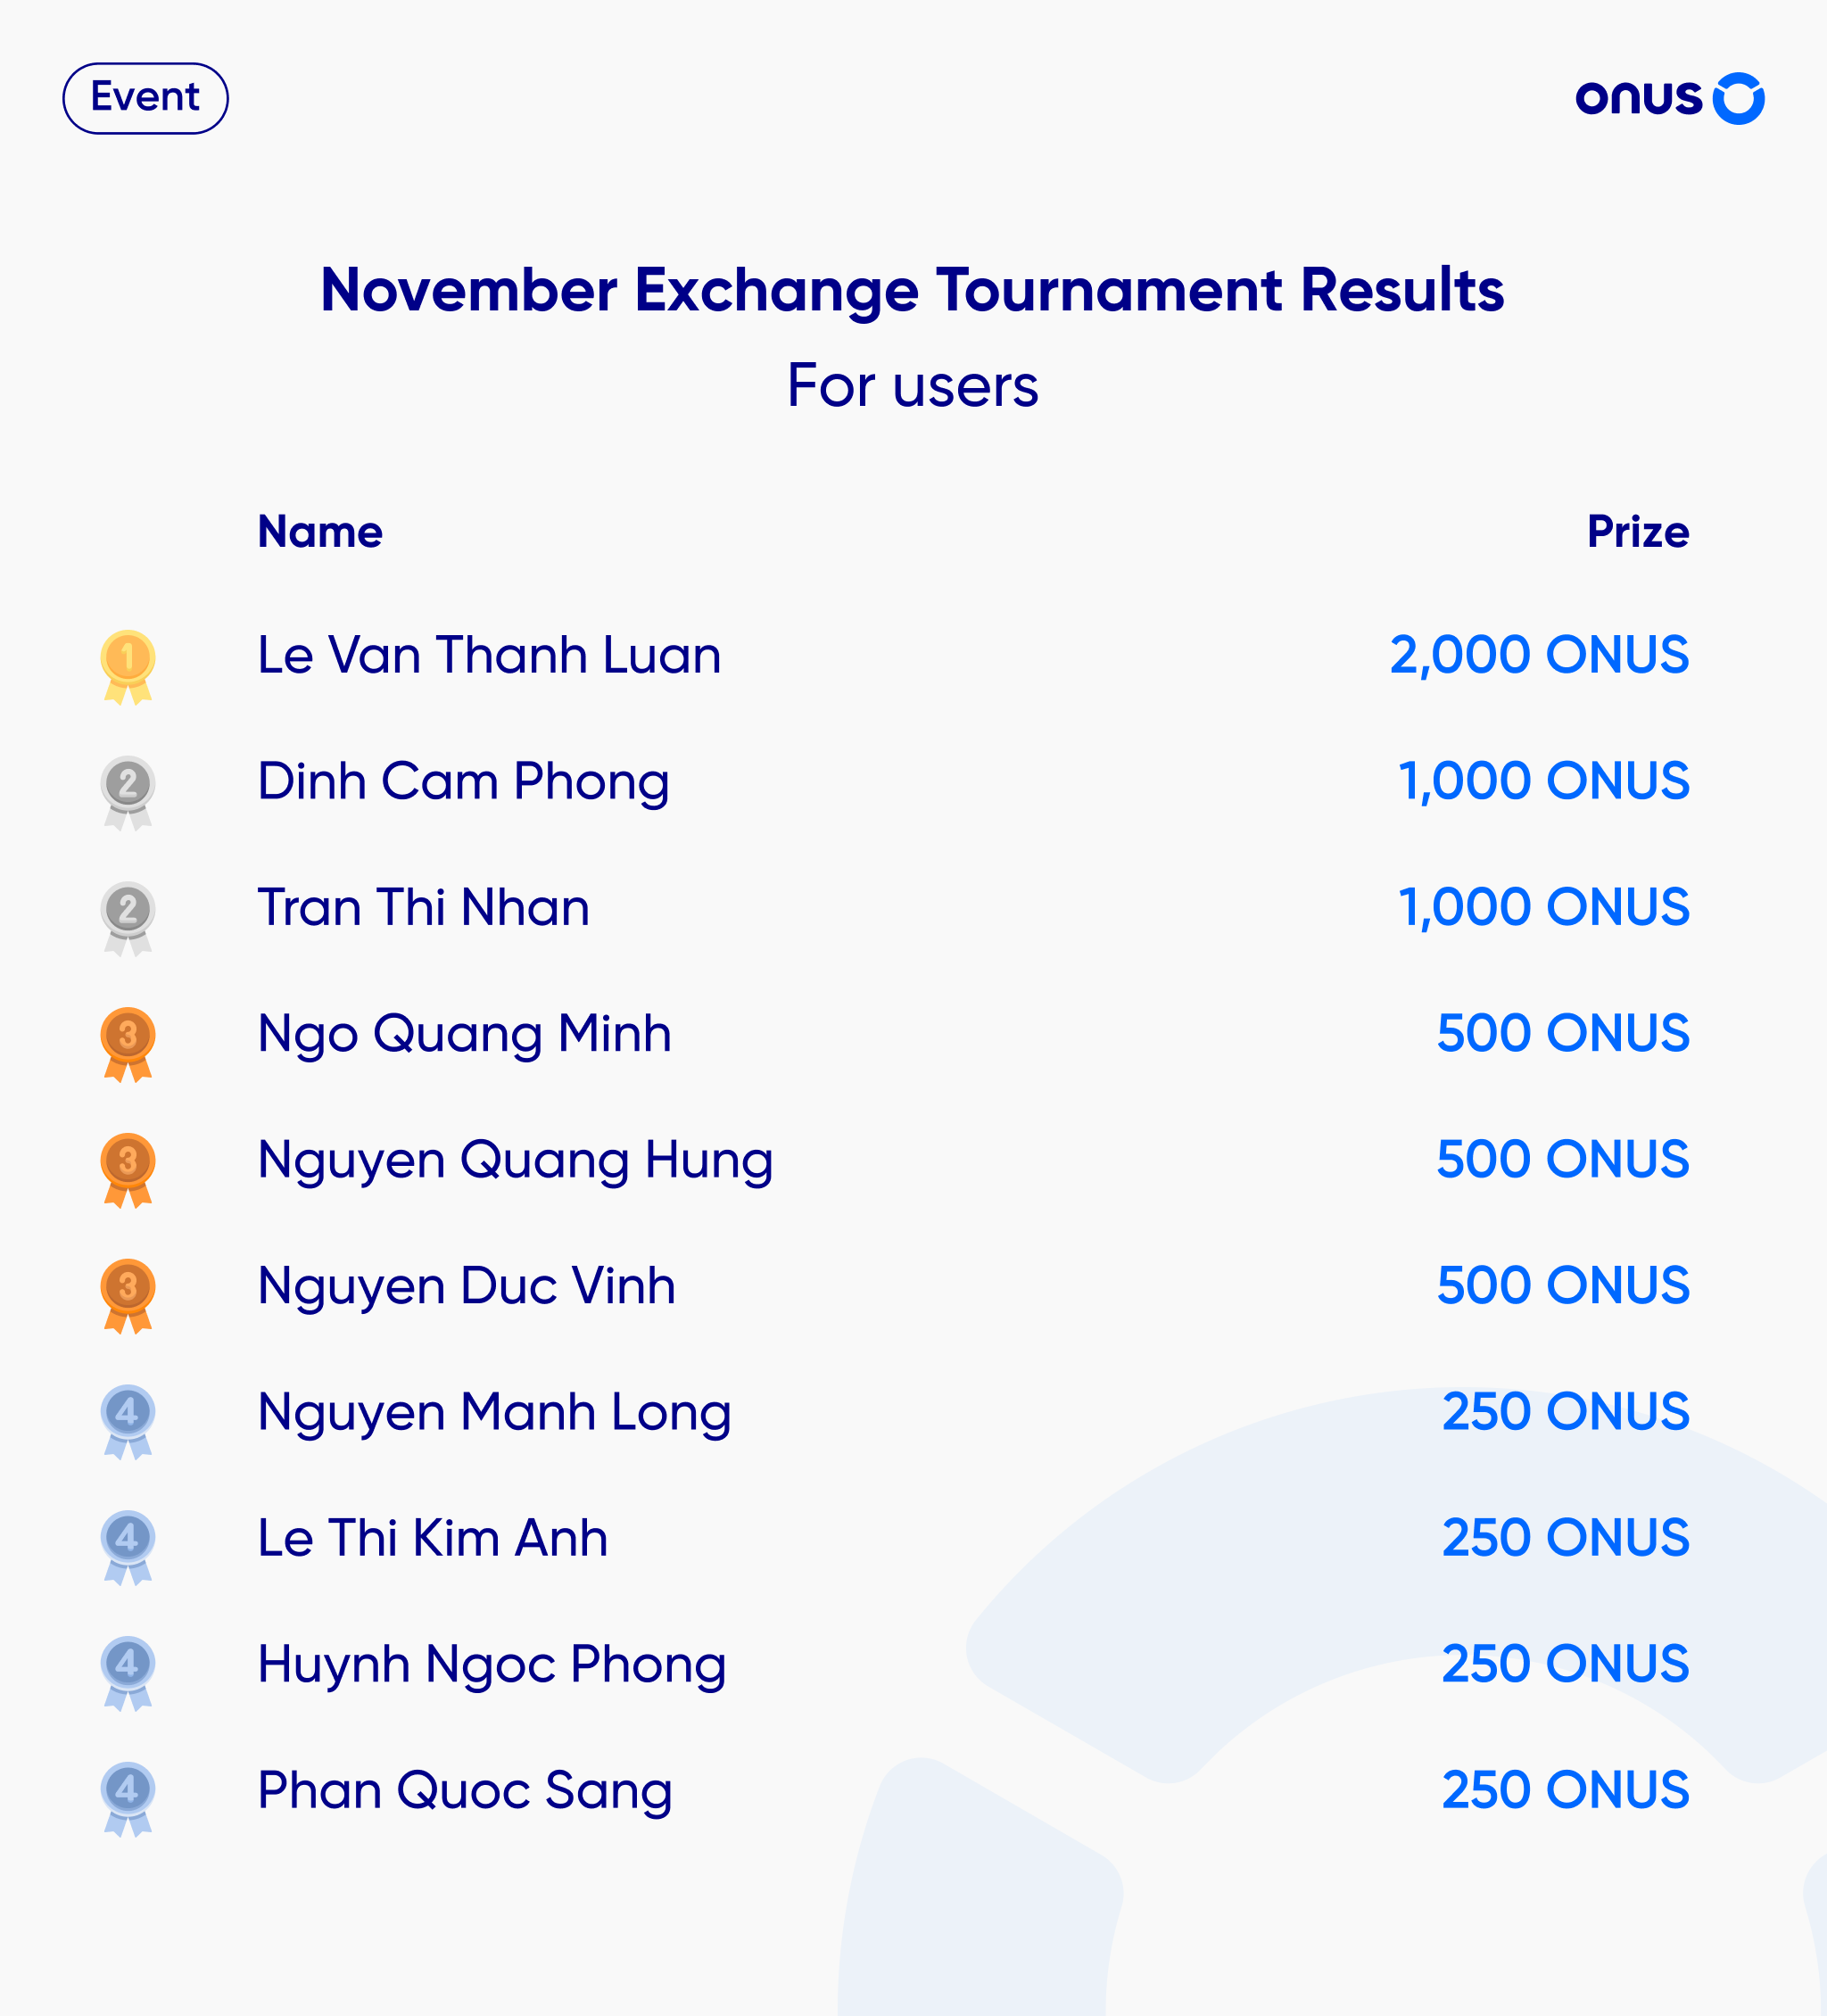1827x2016 pixels.
Task: Click the "For users" subtitle
Action: coord(912,386)
